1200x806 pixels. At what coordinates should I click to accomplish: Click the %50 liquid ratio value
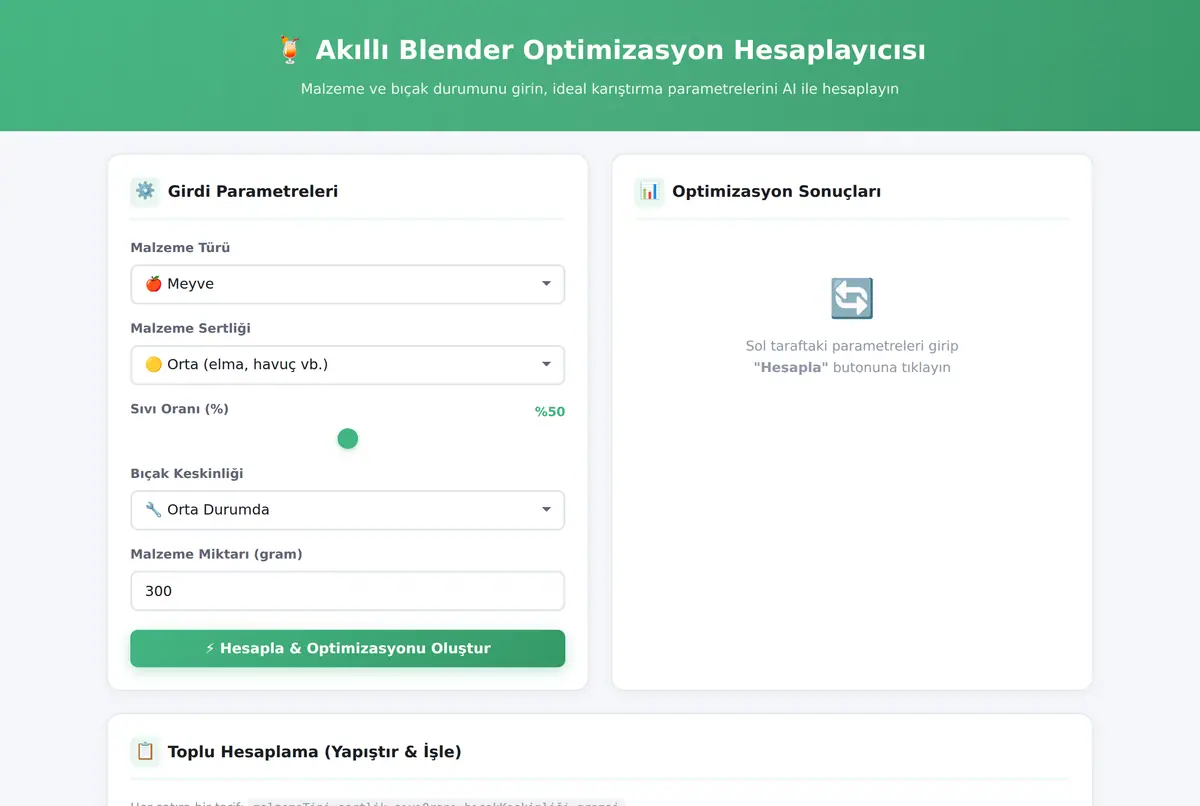pyautogui.click(x=549, y=412)
